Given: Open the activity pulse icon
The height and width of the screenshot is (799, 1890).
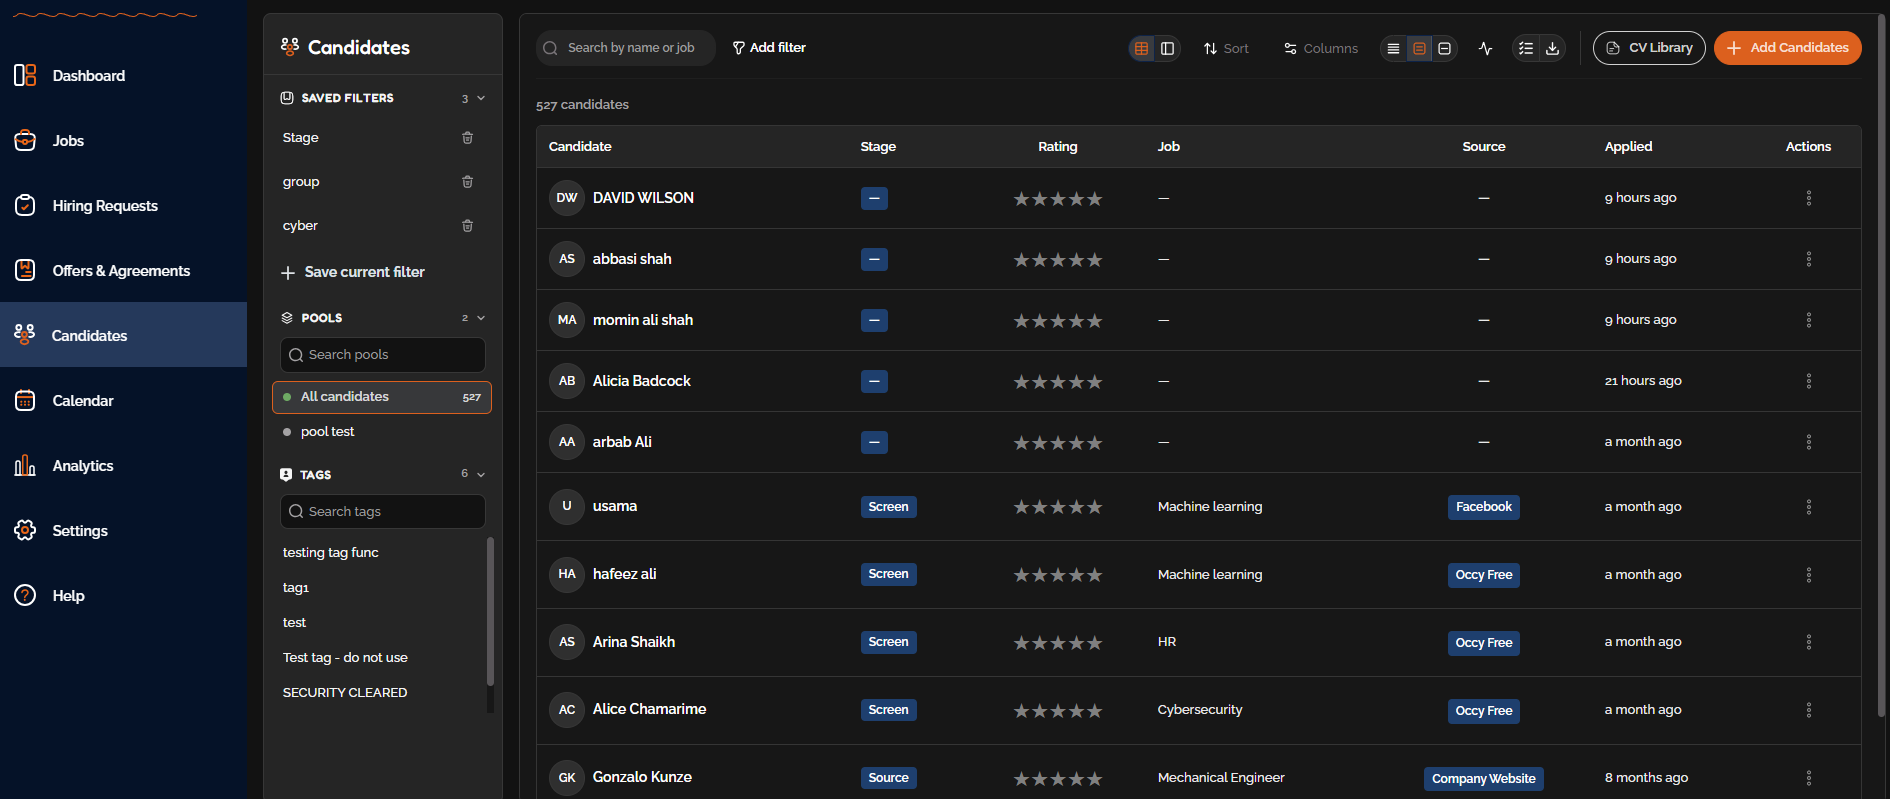Looking at the screenshot, I should 1486,48.
